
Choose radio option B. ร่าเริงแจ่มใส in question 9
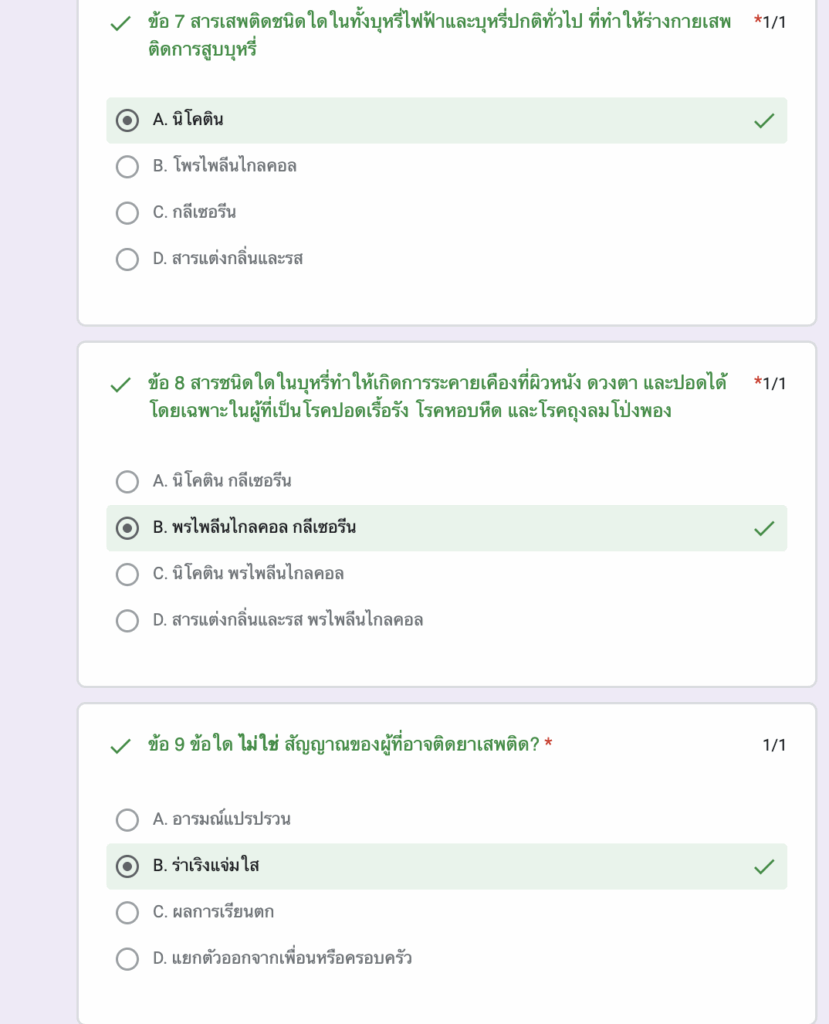tap(127, 866)
